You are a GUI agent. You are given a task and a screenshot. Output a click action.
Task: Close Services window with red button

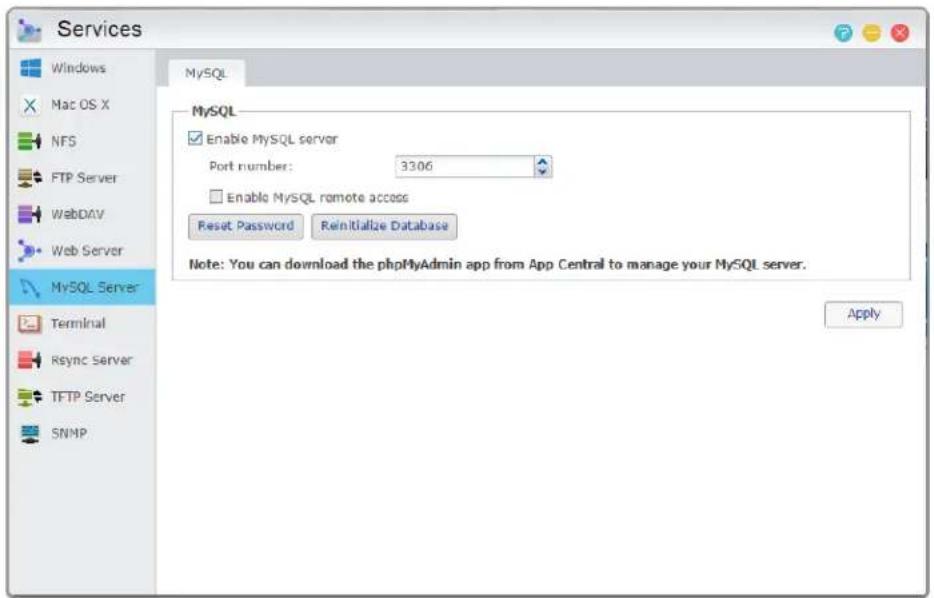point(900,33)
